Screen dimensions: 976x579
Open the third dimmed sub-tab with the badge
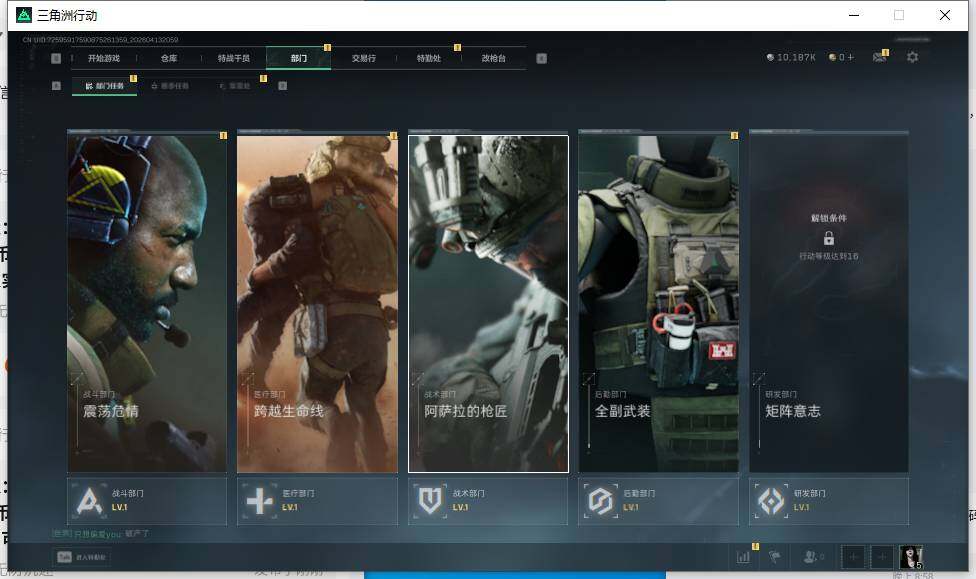[235, 86]
